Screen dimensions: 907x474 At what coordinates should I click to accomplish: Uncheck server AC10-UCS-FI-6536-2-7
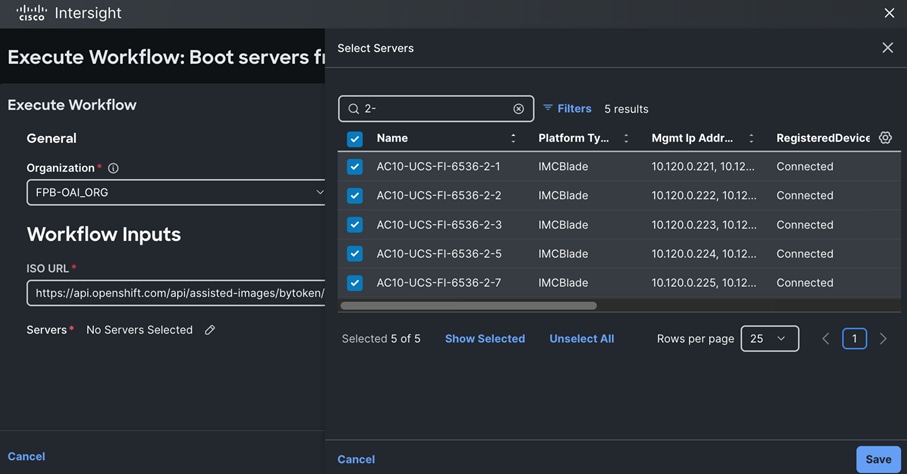click(355, 283)
